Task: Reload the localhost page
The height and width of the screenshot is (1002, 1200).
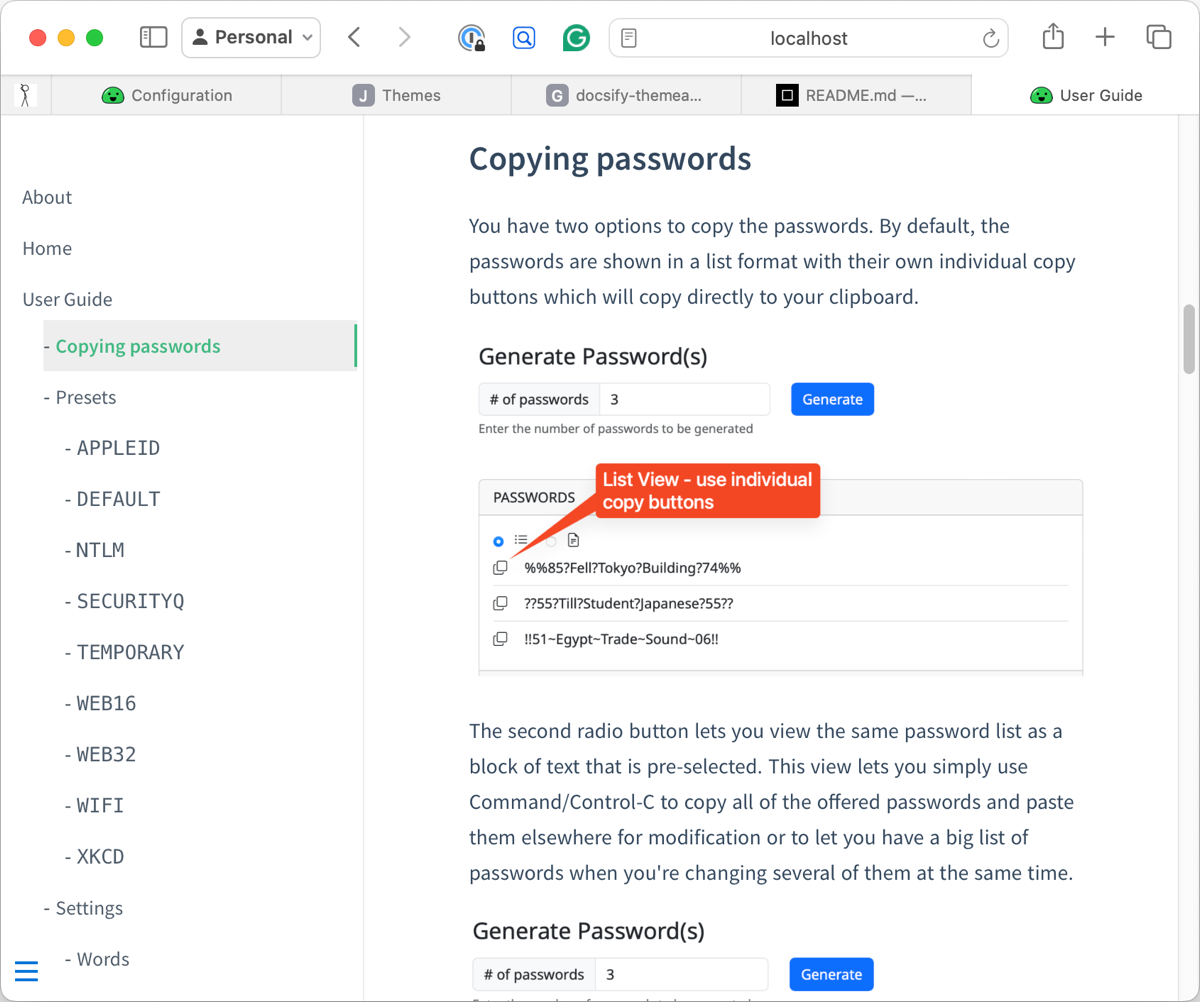Action: [x=991, y=39]
